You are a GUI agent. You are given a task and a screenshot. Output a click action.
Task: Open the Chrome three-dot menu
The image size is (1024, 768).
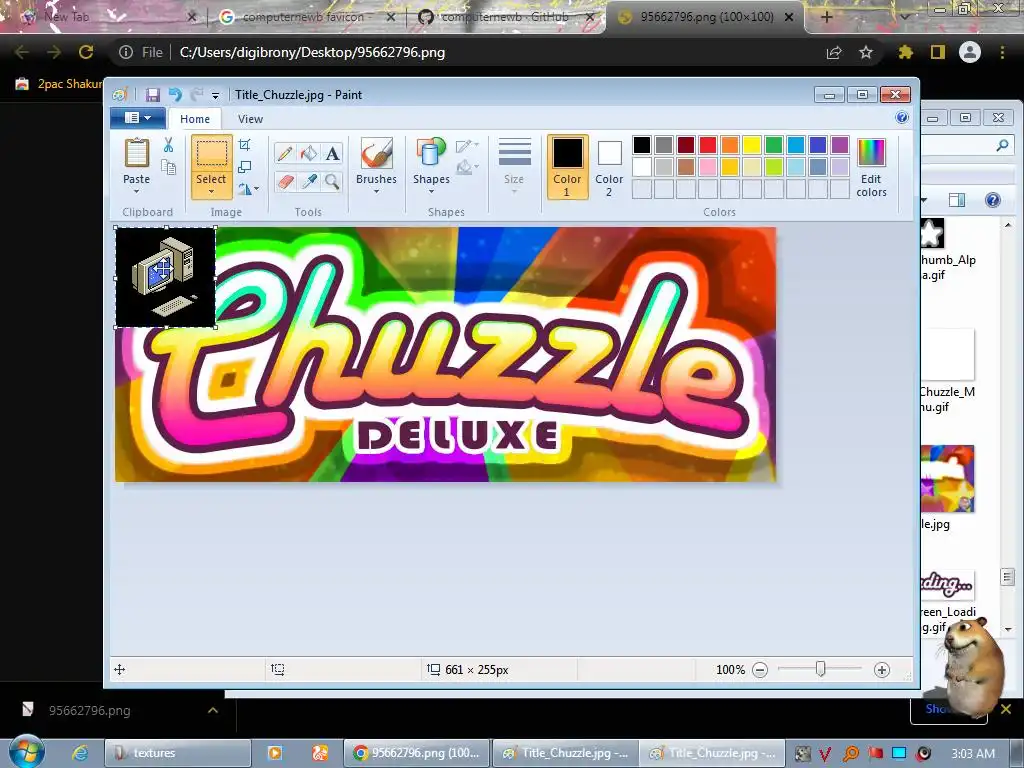(1002, 52)
